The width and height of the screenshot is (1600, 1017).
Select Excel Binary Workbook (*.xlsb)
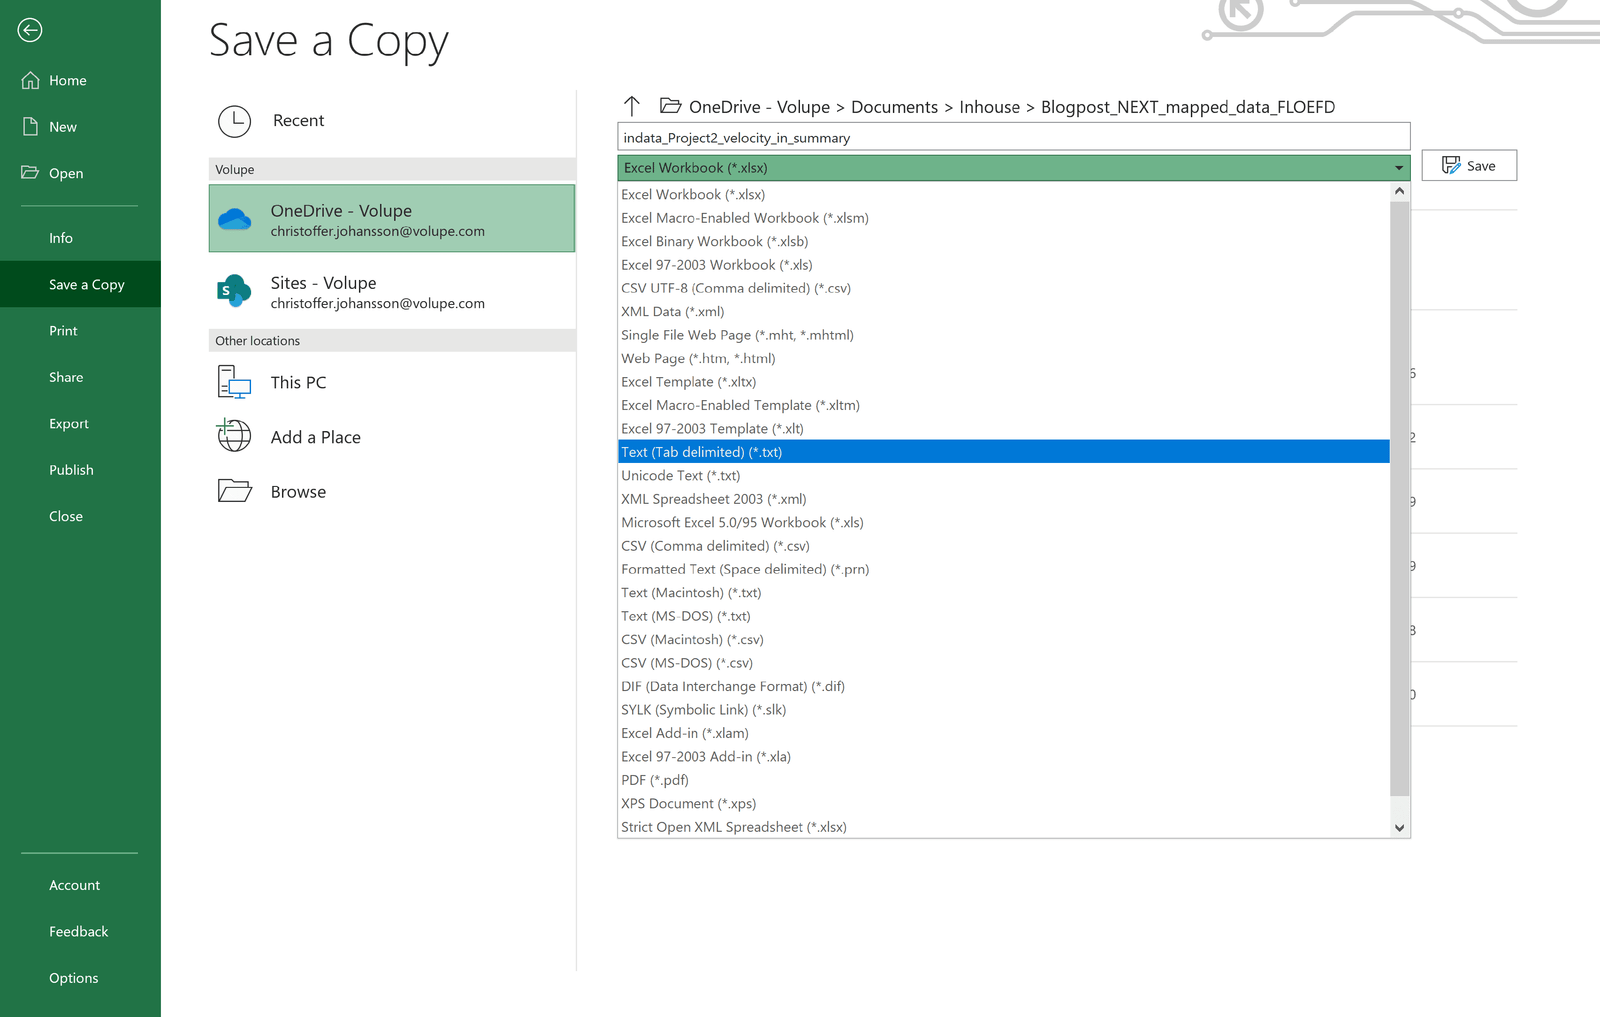(x=1004, y=241)
